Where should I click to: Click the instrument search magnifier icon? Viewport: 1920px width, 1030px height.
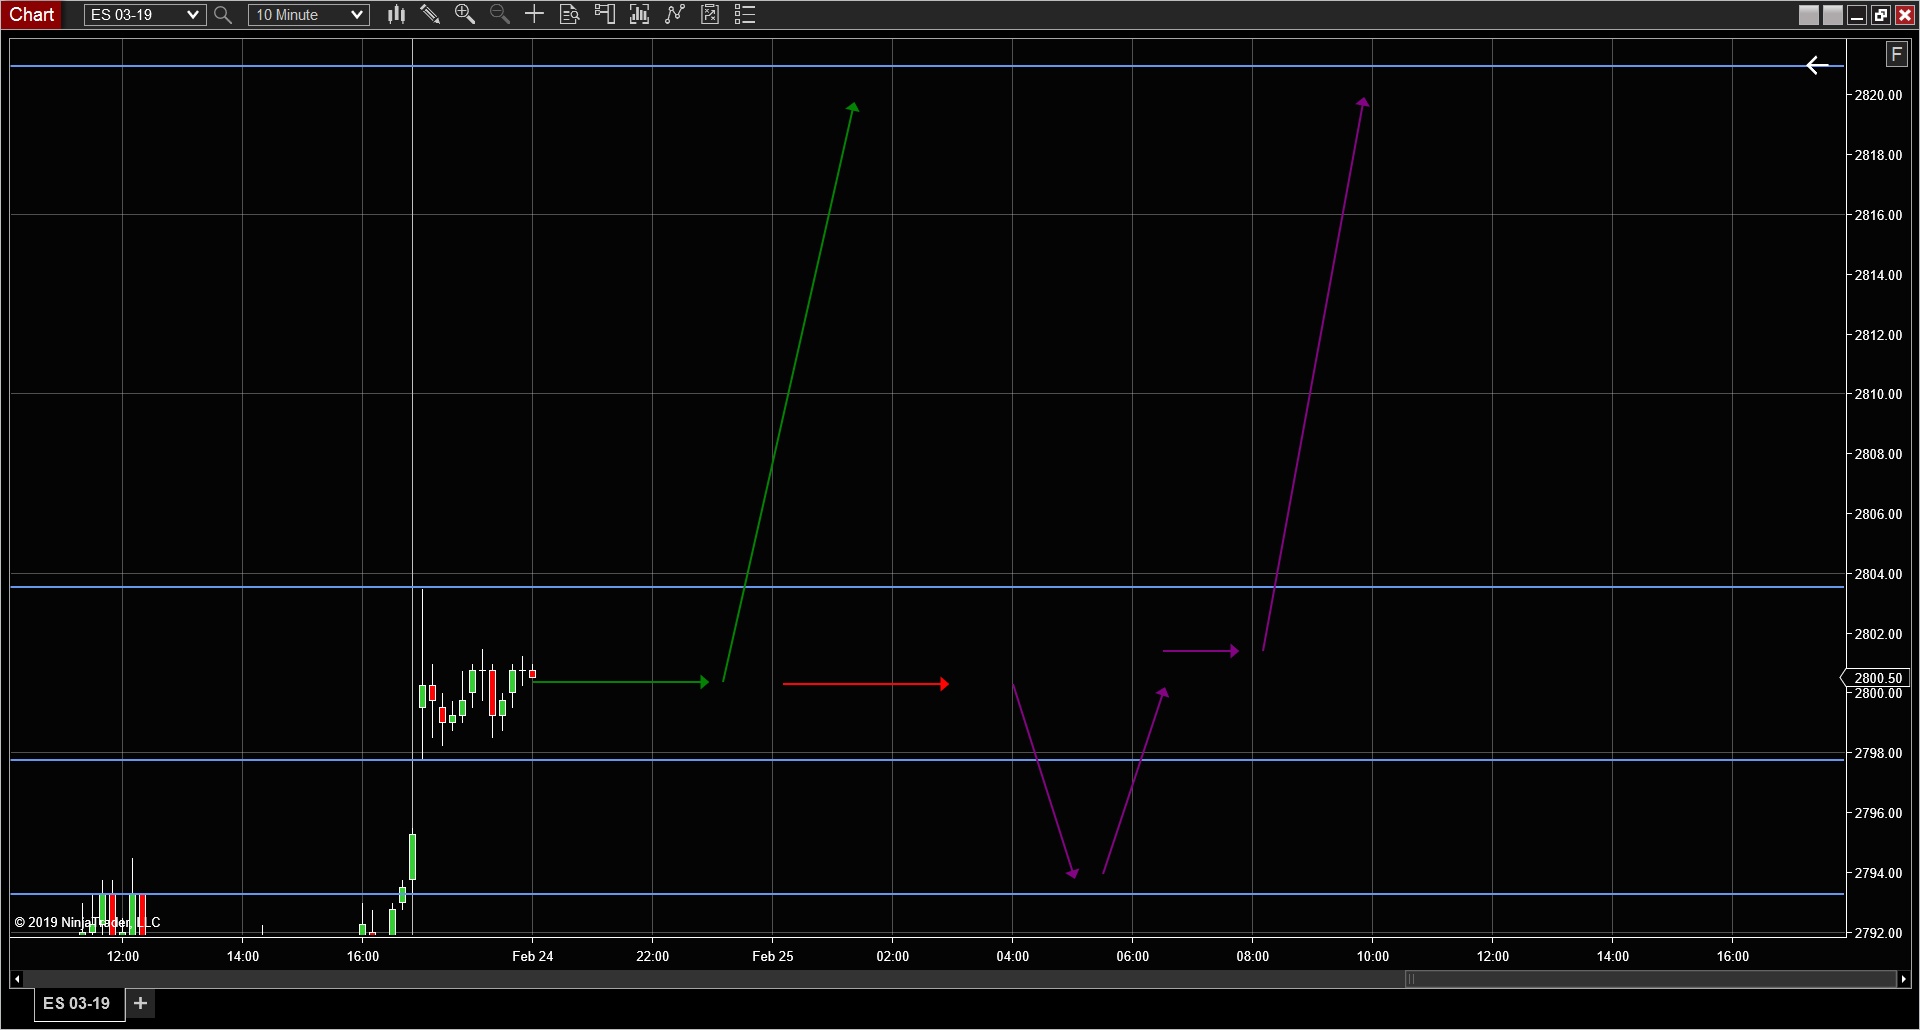tap(223, 15)
